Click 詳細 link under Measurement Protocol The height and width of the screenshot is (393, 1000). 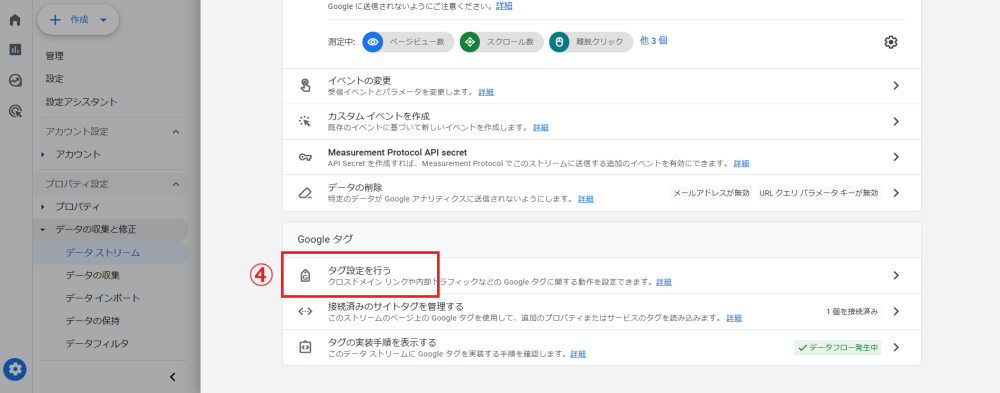click(741, 163)
